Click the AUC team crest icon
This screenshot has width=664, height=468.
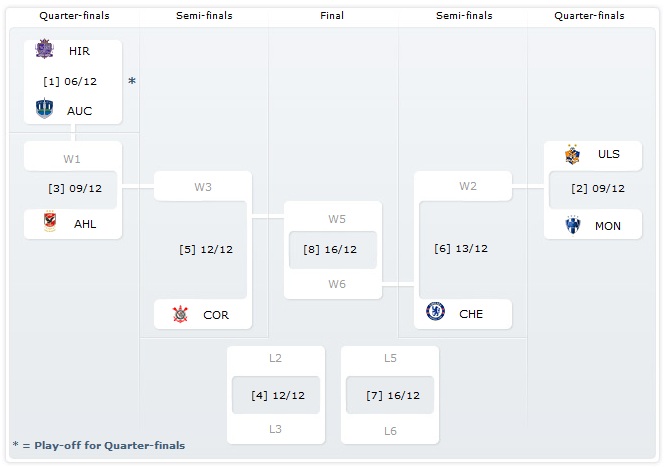[44, 110]
